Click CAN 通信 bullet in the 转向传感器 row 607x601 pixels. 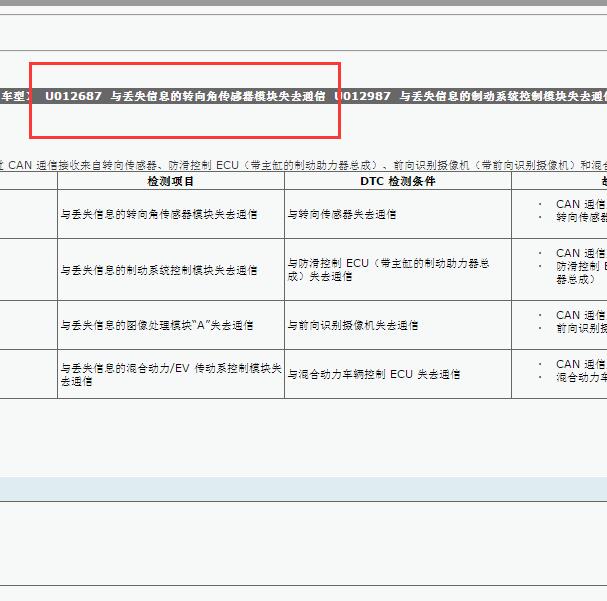(x=580, y=204)
